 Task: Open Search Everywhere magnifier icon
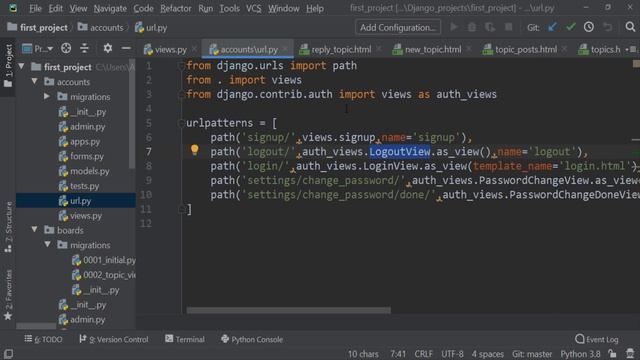click(630, 27)
